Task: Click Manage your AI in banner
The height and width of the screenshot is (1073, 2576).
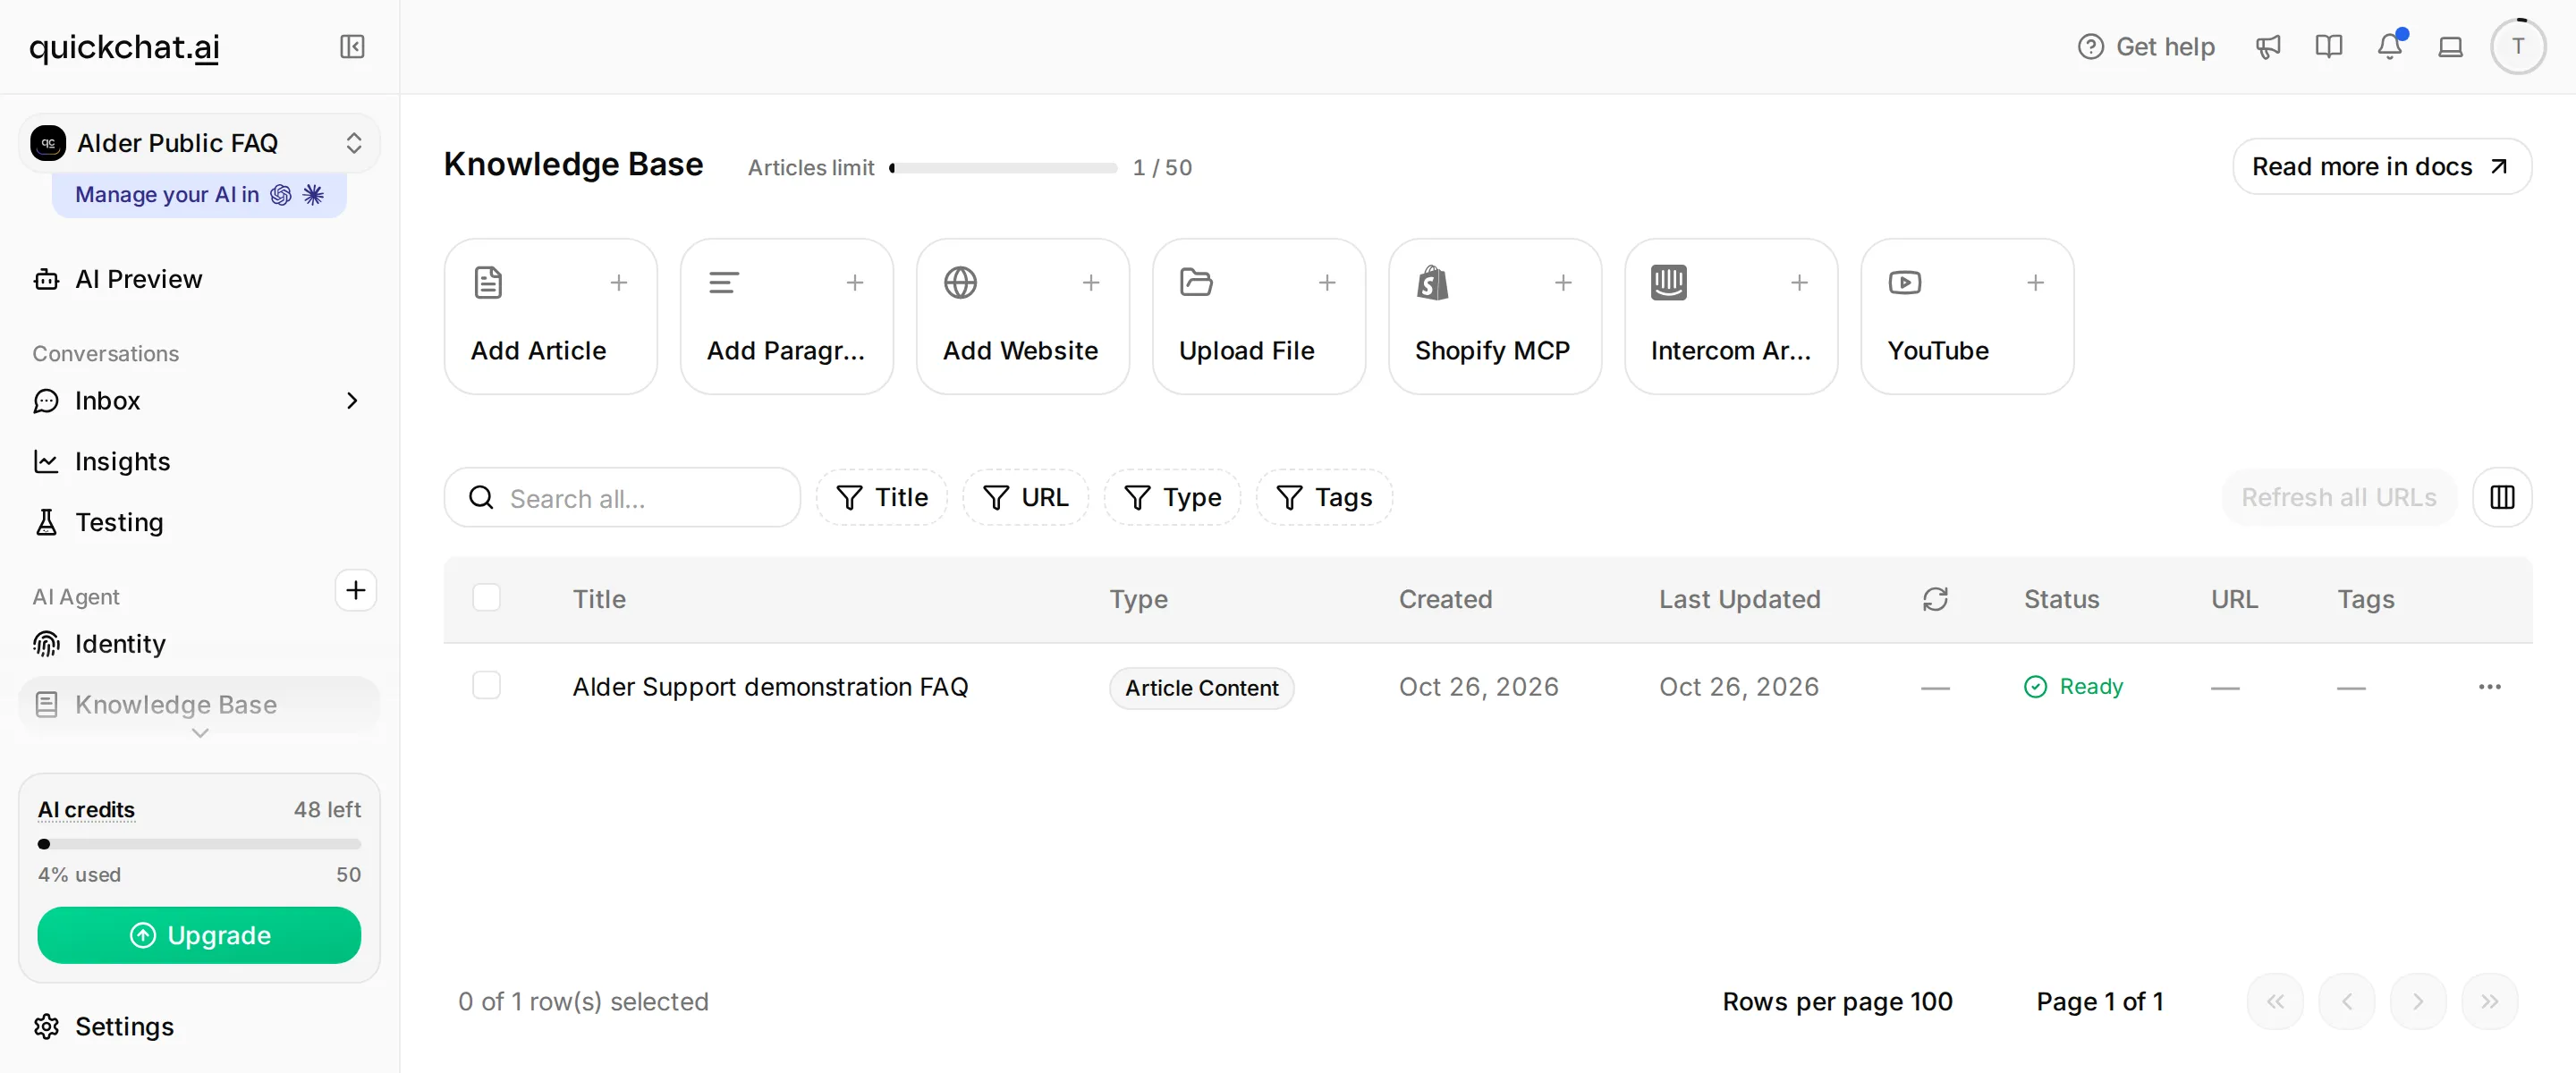Action: (x=199, y=195)
